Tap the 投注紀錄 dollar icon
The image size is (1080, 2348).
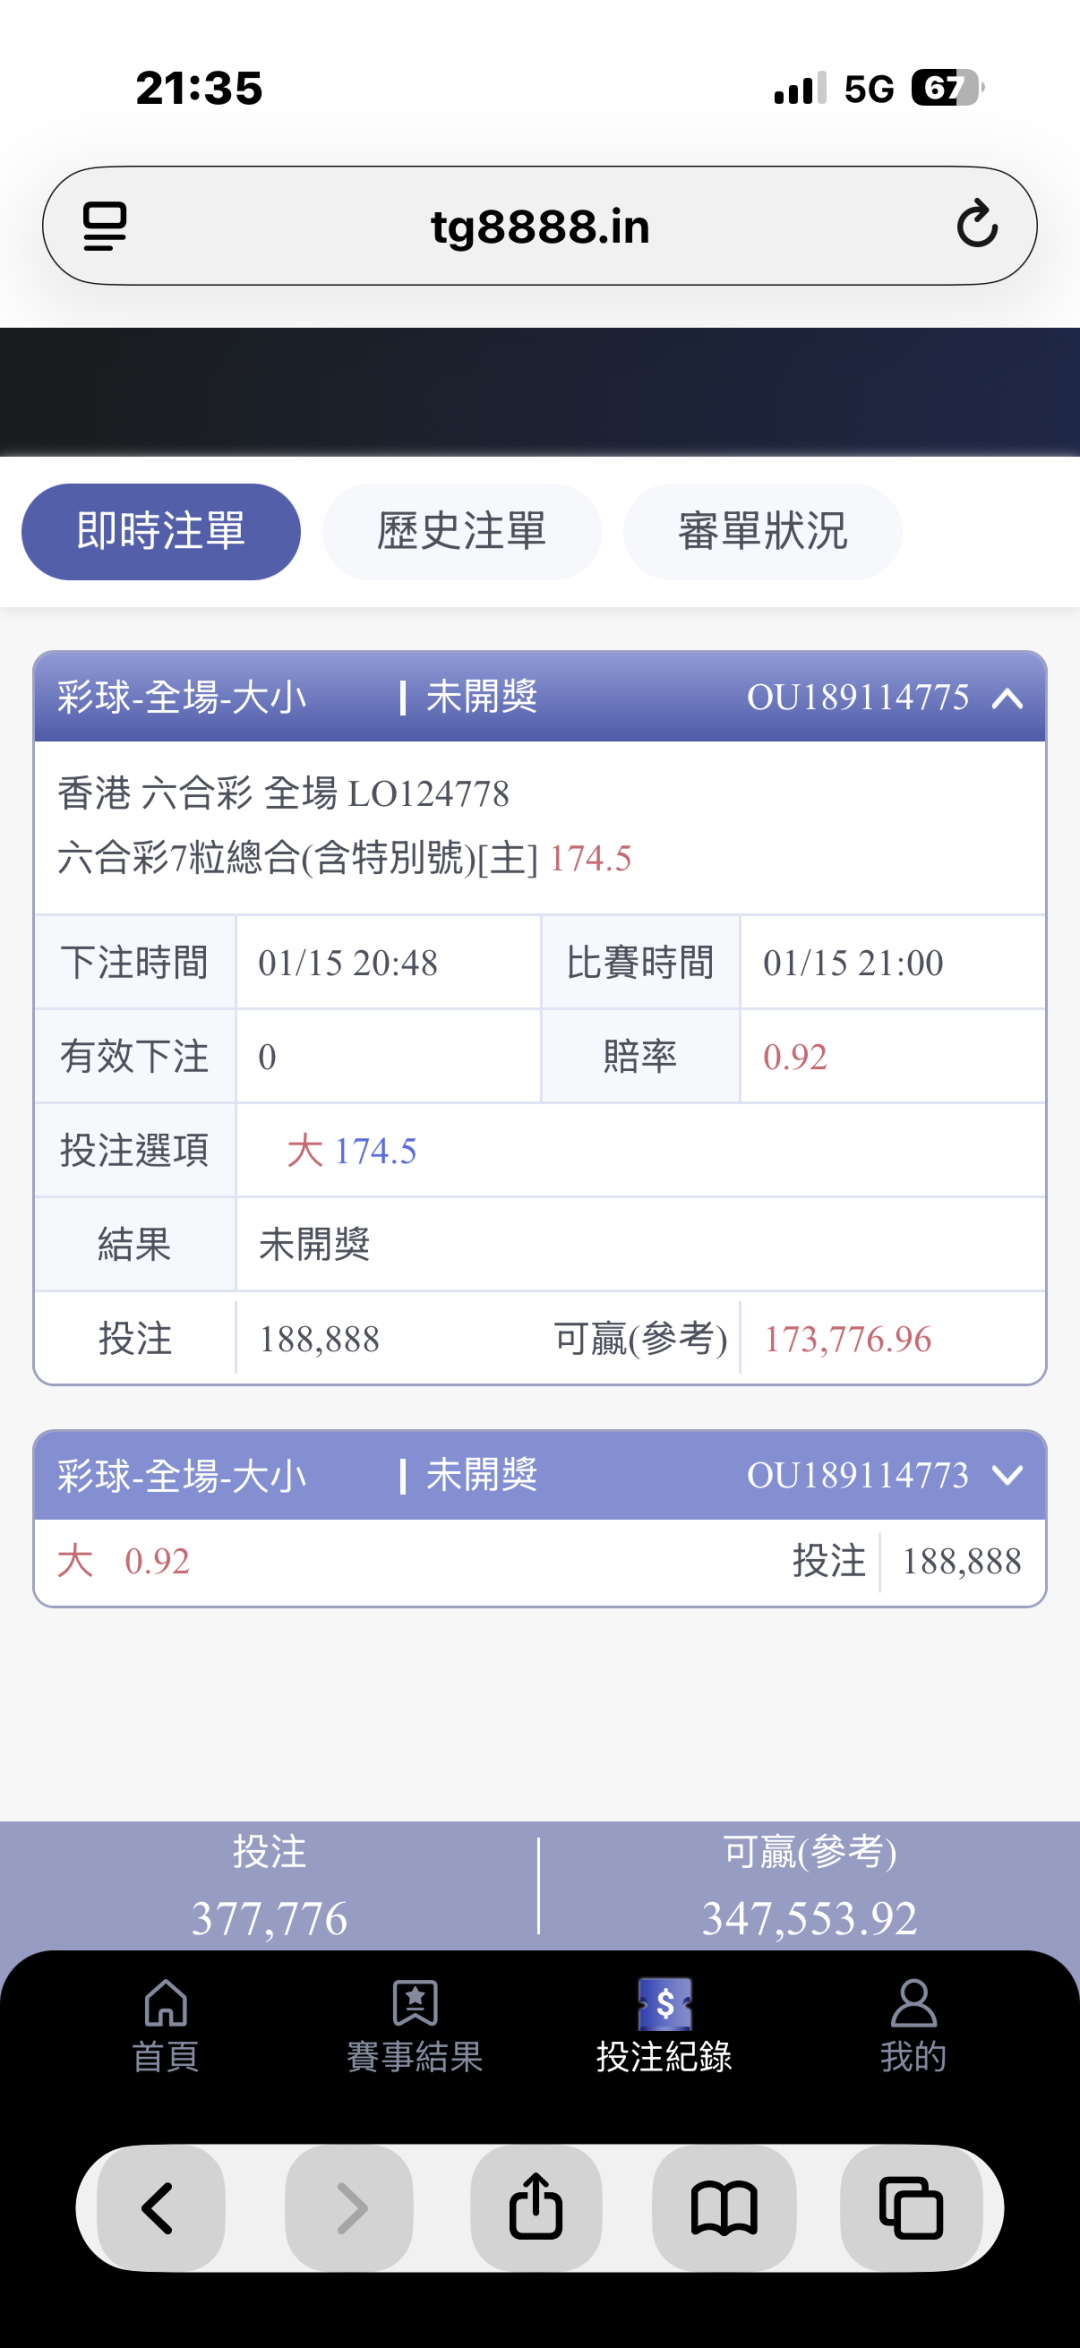click(665, 2005)
